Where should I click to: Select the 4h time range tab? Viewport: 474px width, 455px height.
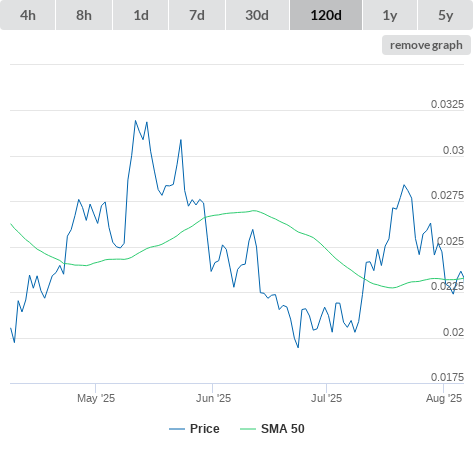[28, 15]
